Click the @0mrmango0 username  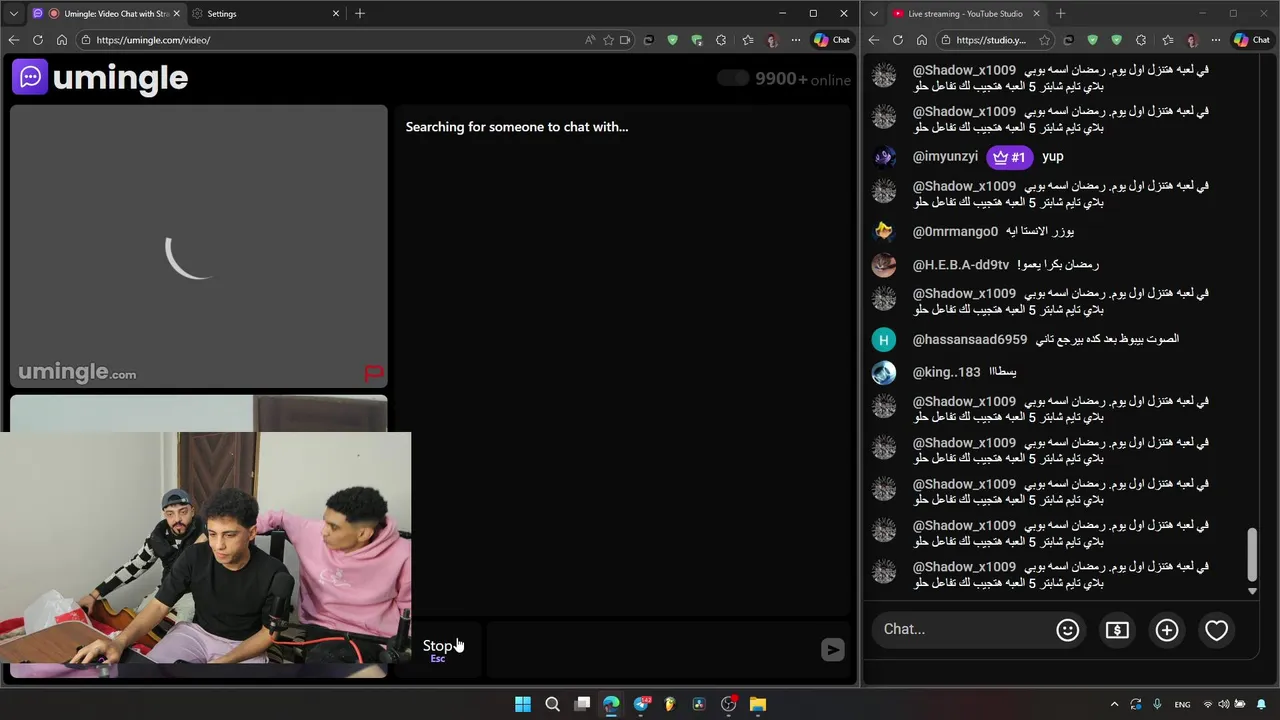[x=955, y=232]
